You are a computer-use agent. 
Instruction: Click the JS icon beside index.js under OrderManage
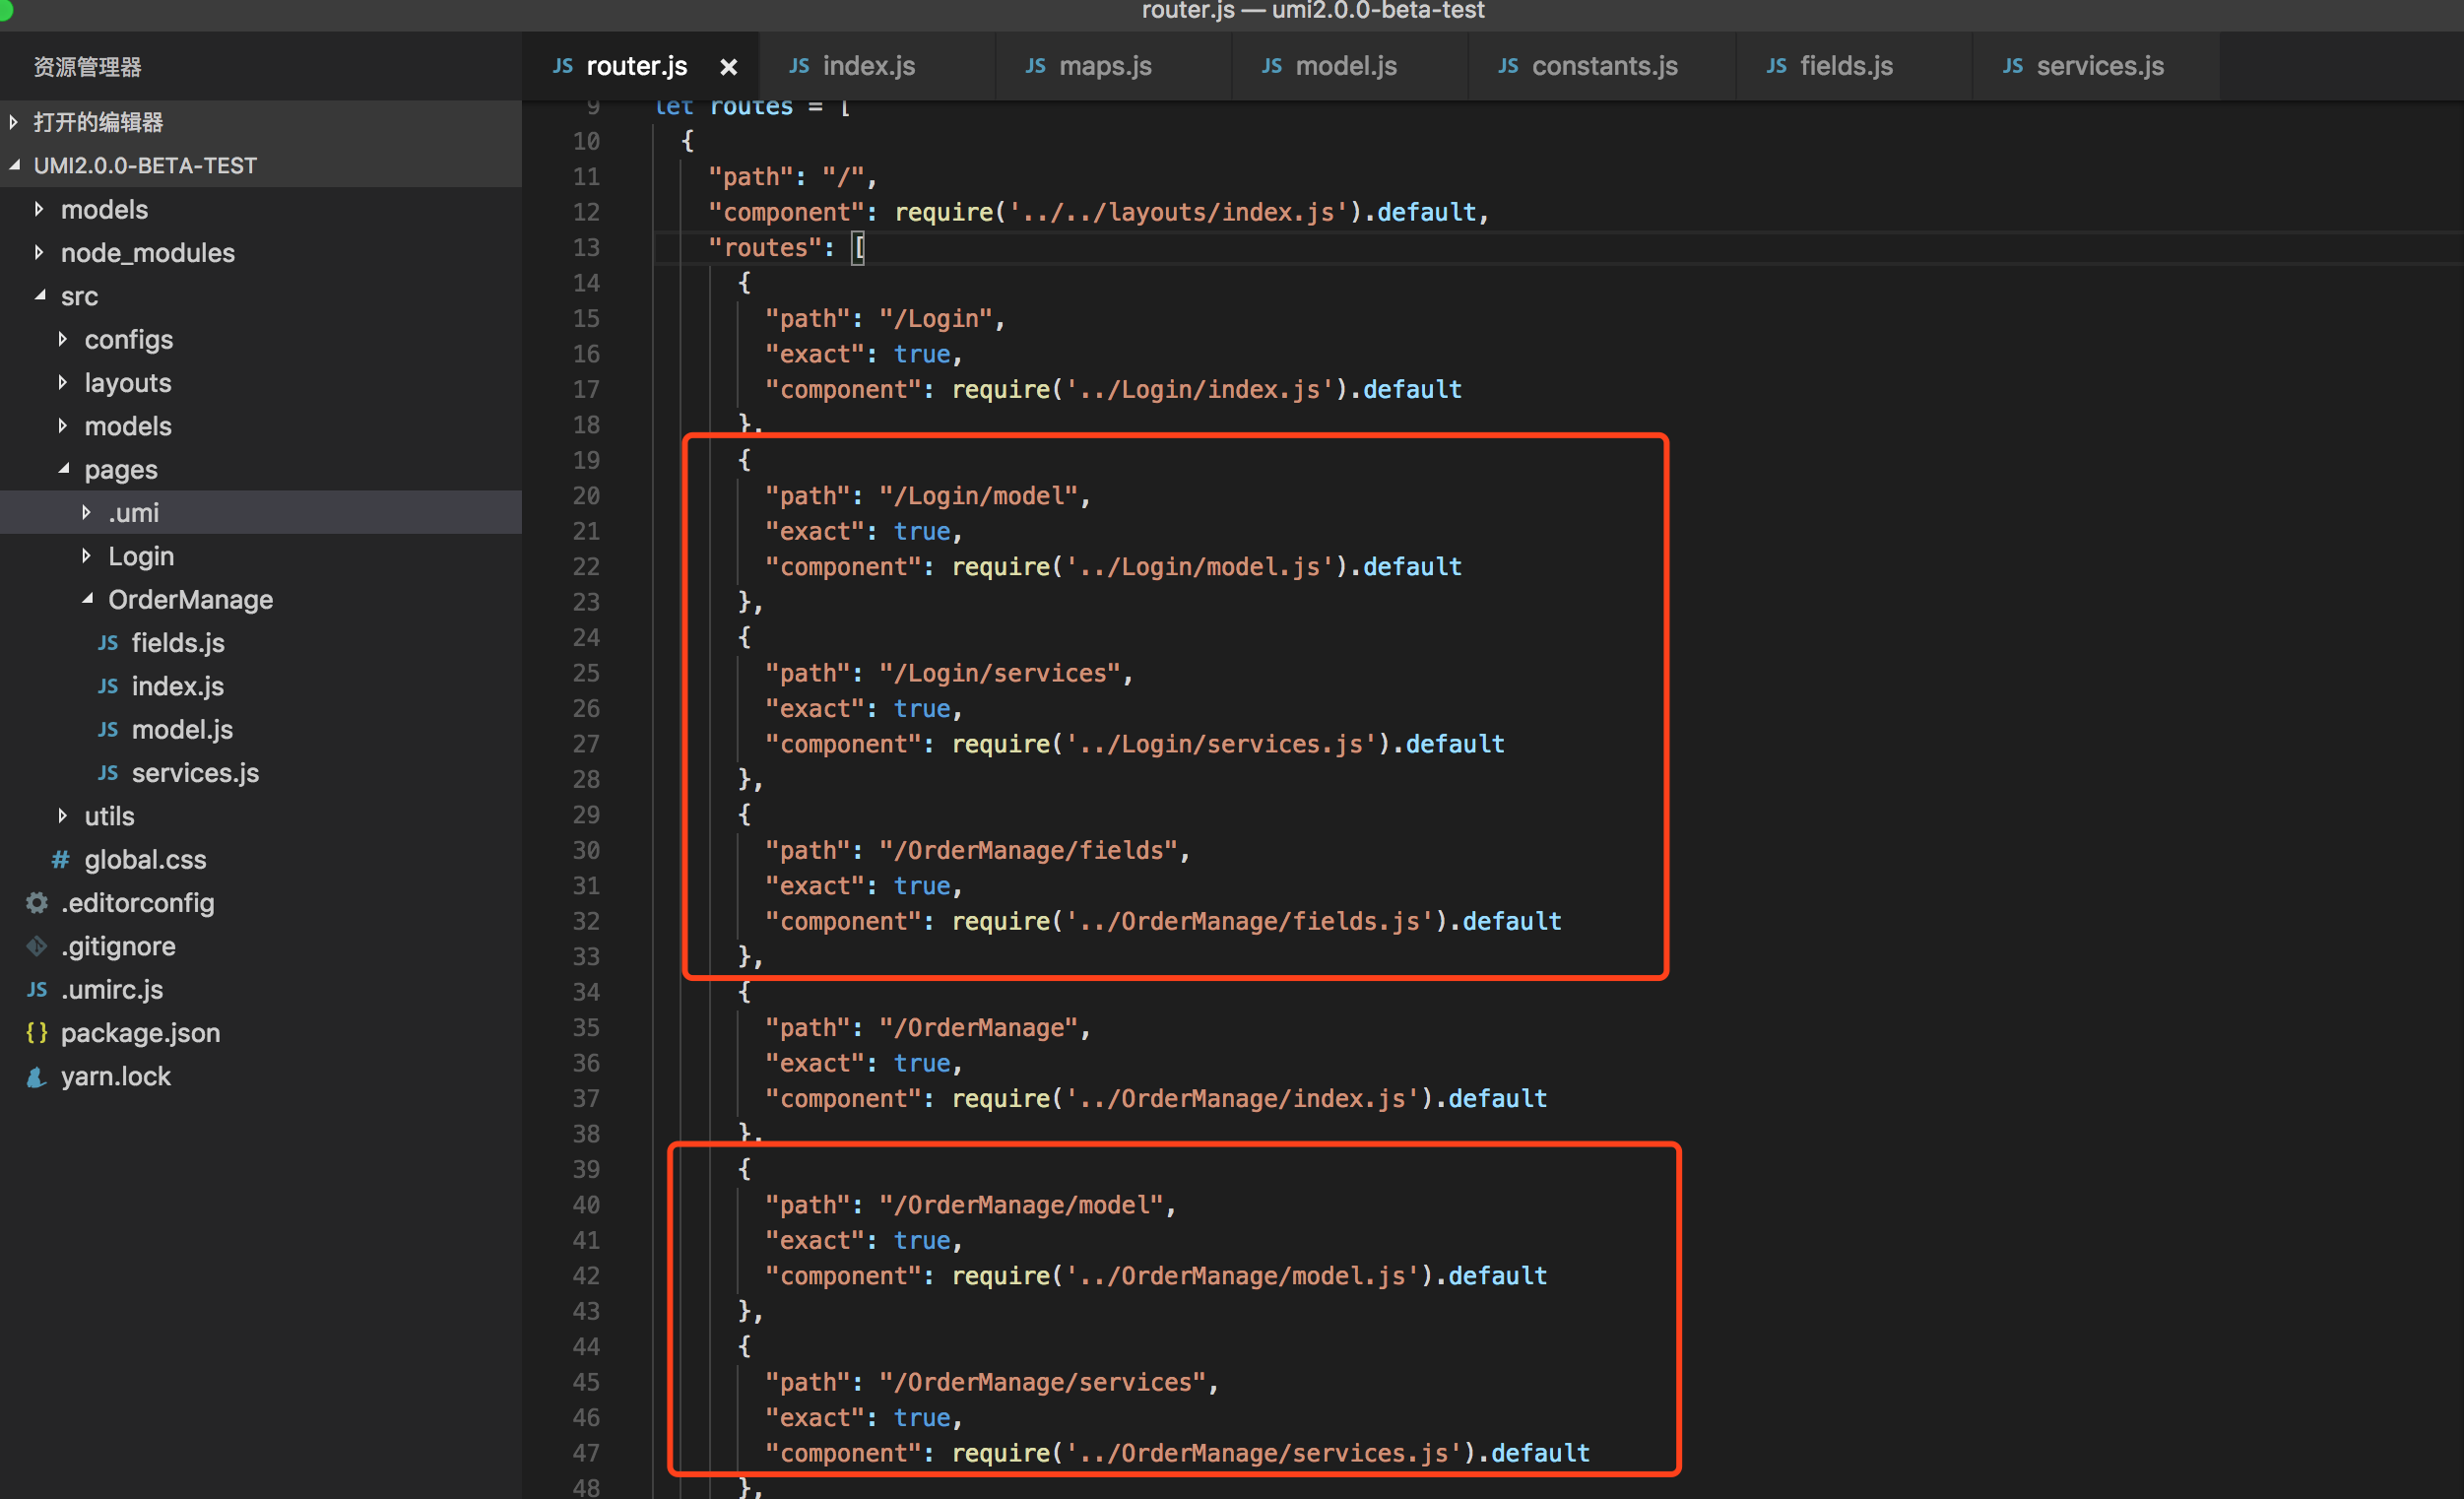[110, 686]
